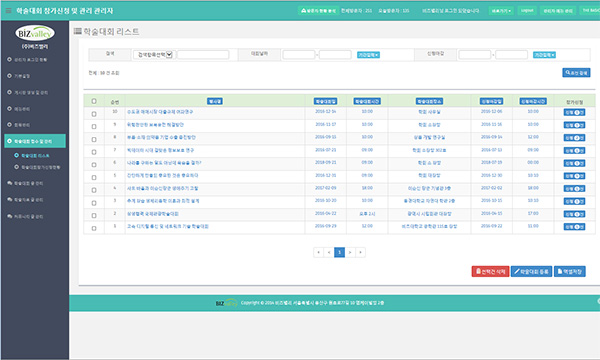Viewport: 600px width, 360px height.
Task: Open basic settings (기본설정) sidebar item
Action: pos(22,76)
